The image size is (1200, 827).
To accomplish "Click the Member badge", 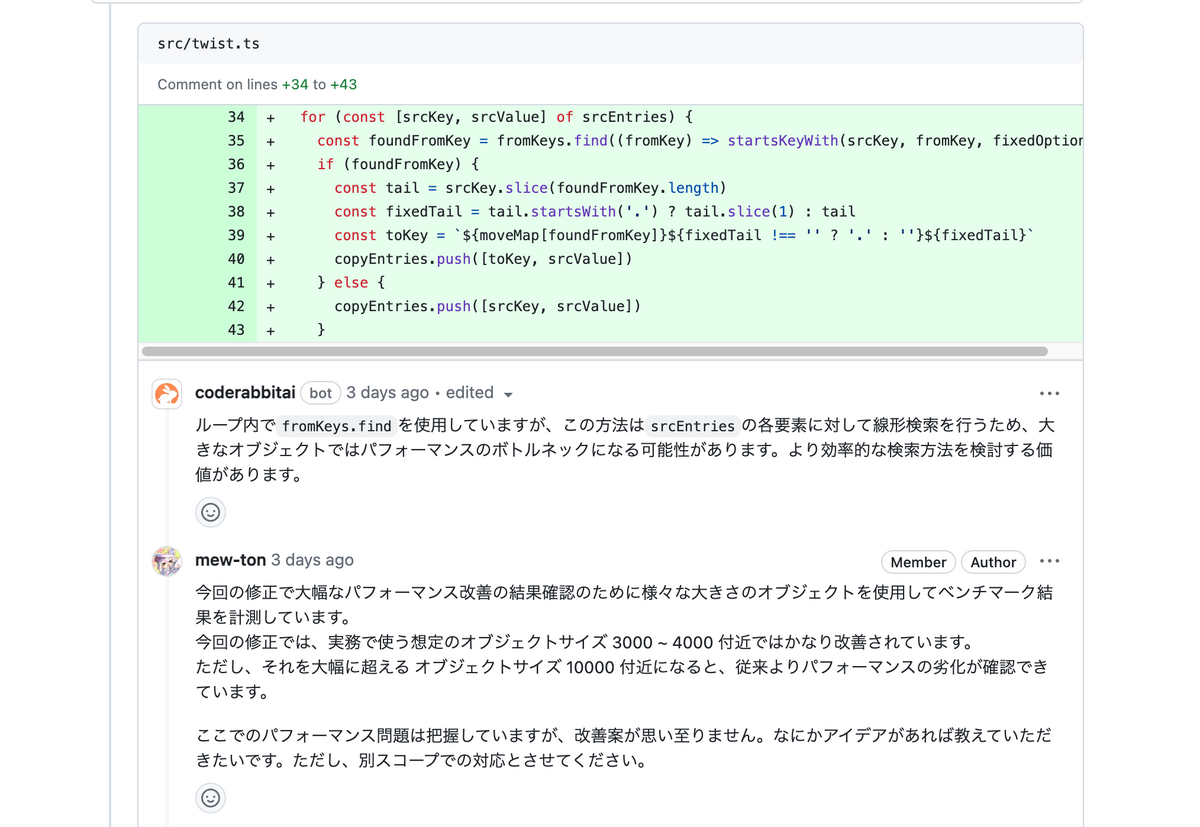I will (x=918, y=562).
